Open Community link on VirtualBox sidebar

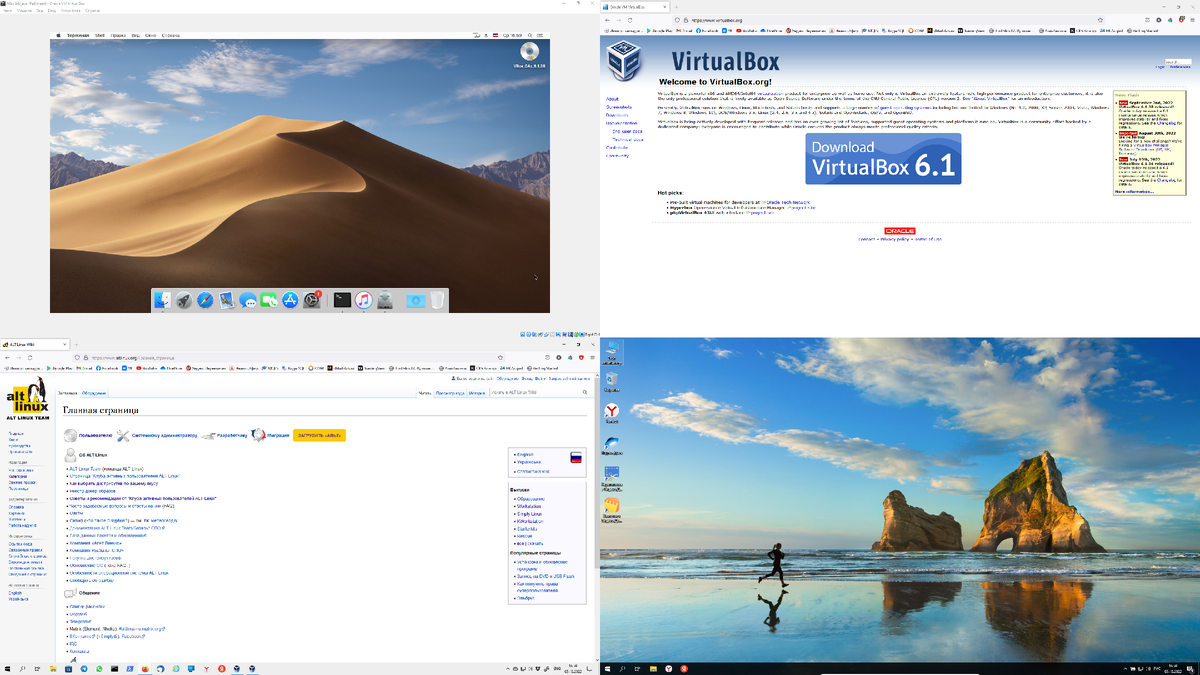[617, 155]
